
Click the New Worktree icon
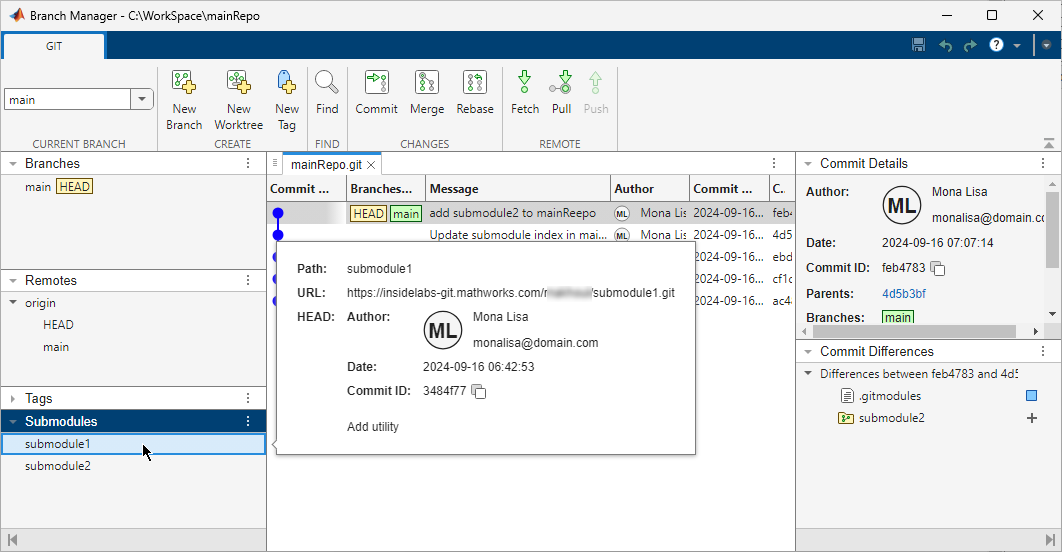click(x=238, y=83)
